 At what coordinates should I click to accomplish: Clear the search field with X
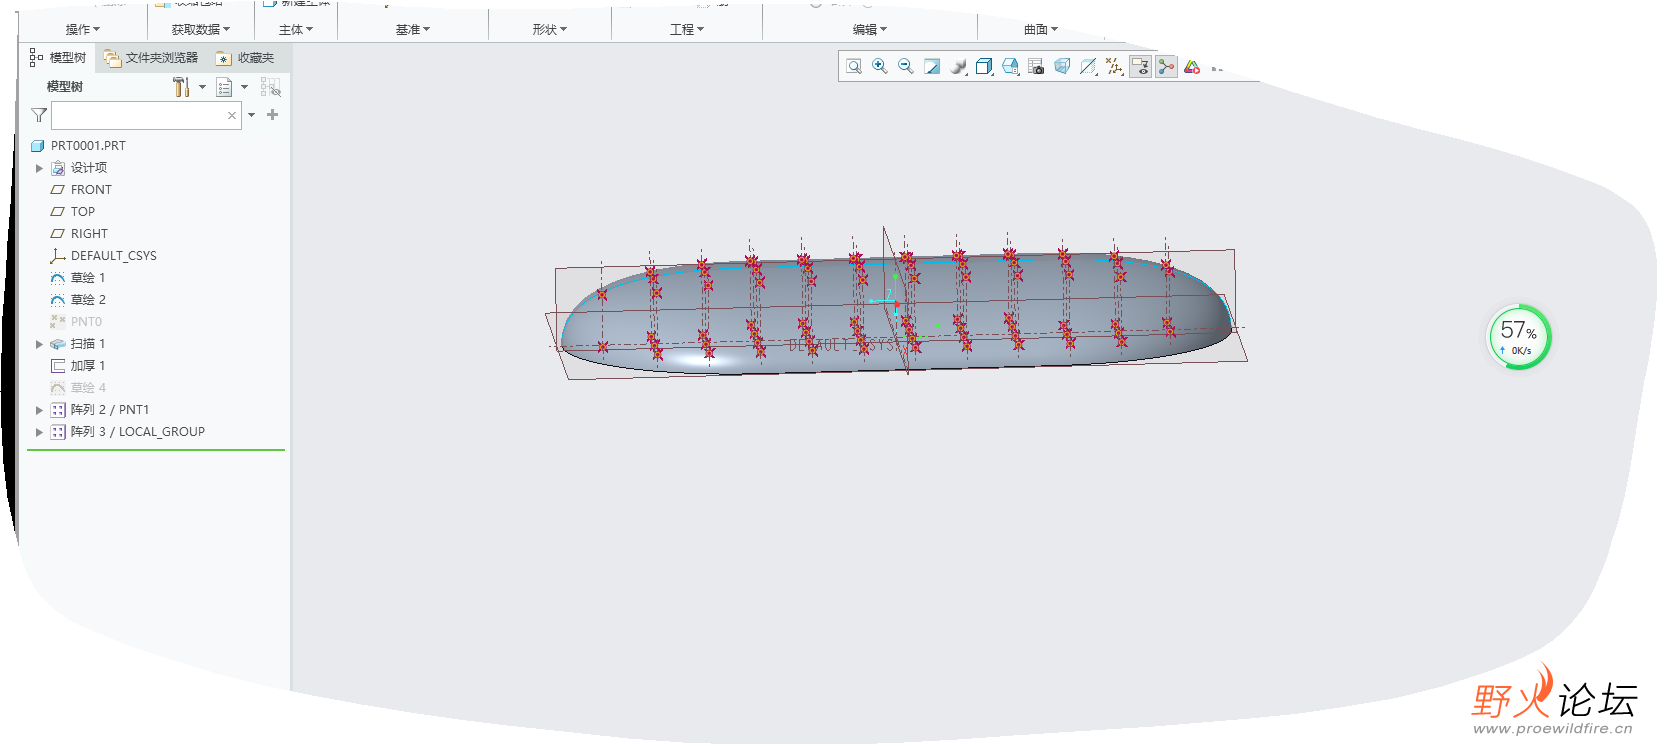232,115
